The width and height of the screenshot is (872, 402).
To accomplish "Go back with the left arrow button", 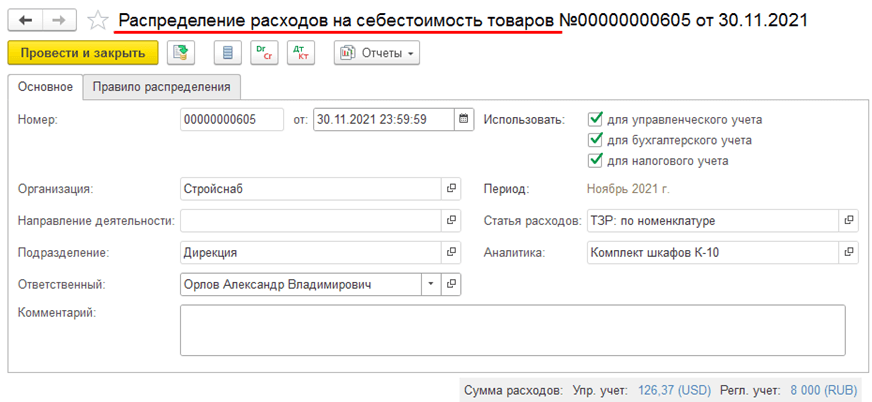I will (26, 20).
